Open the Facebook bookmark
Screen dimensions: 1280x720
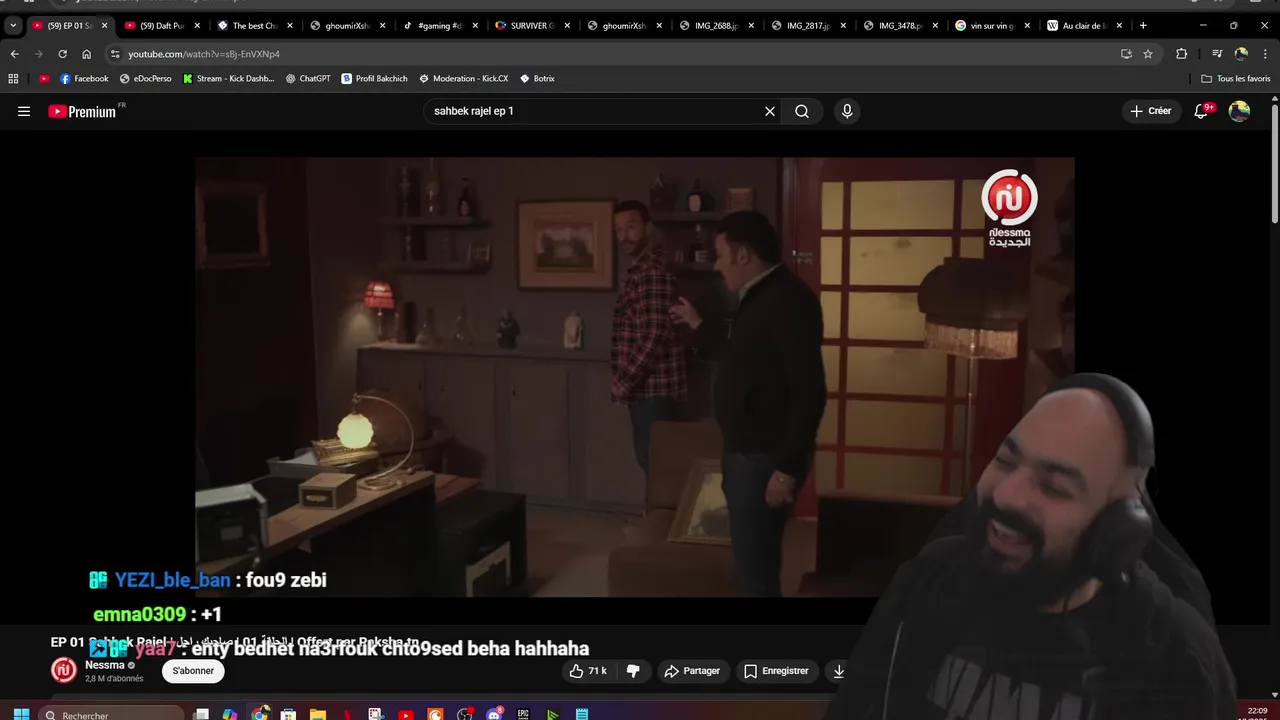point(84,78)
